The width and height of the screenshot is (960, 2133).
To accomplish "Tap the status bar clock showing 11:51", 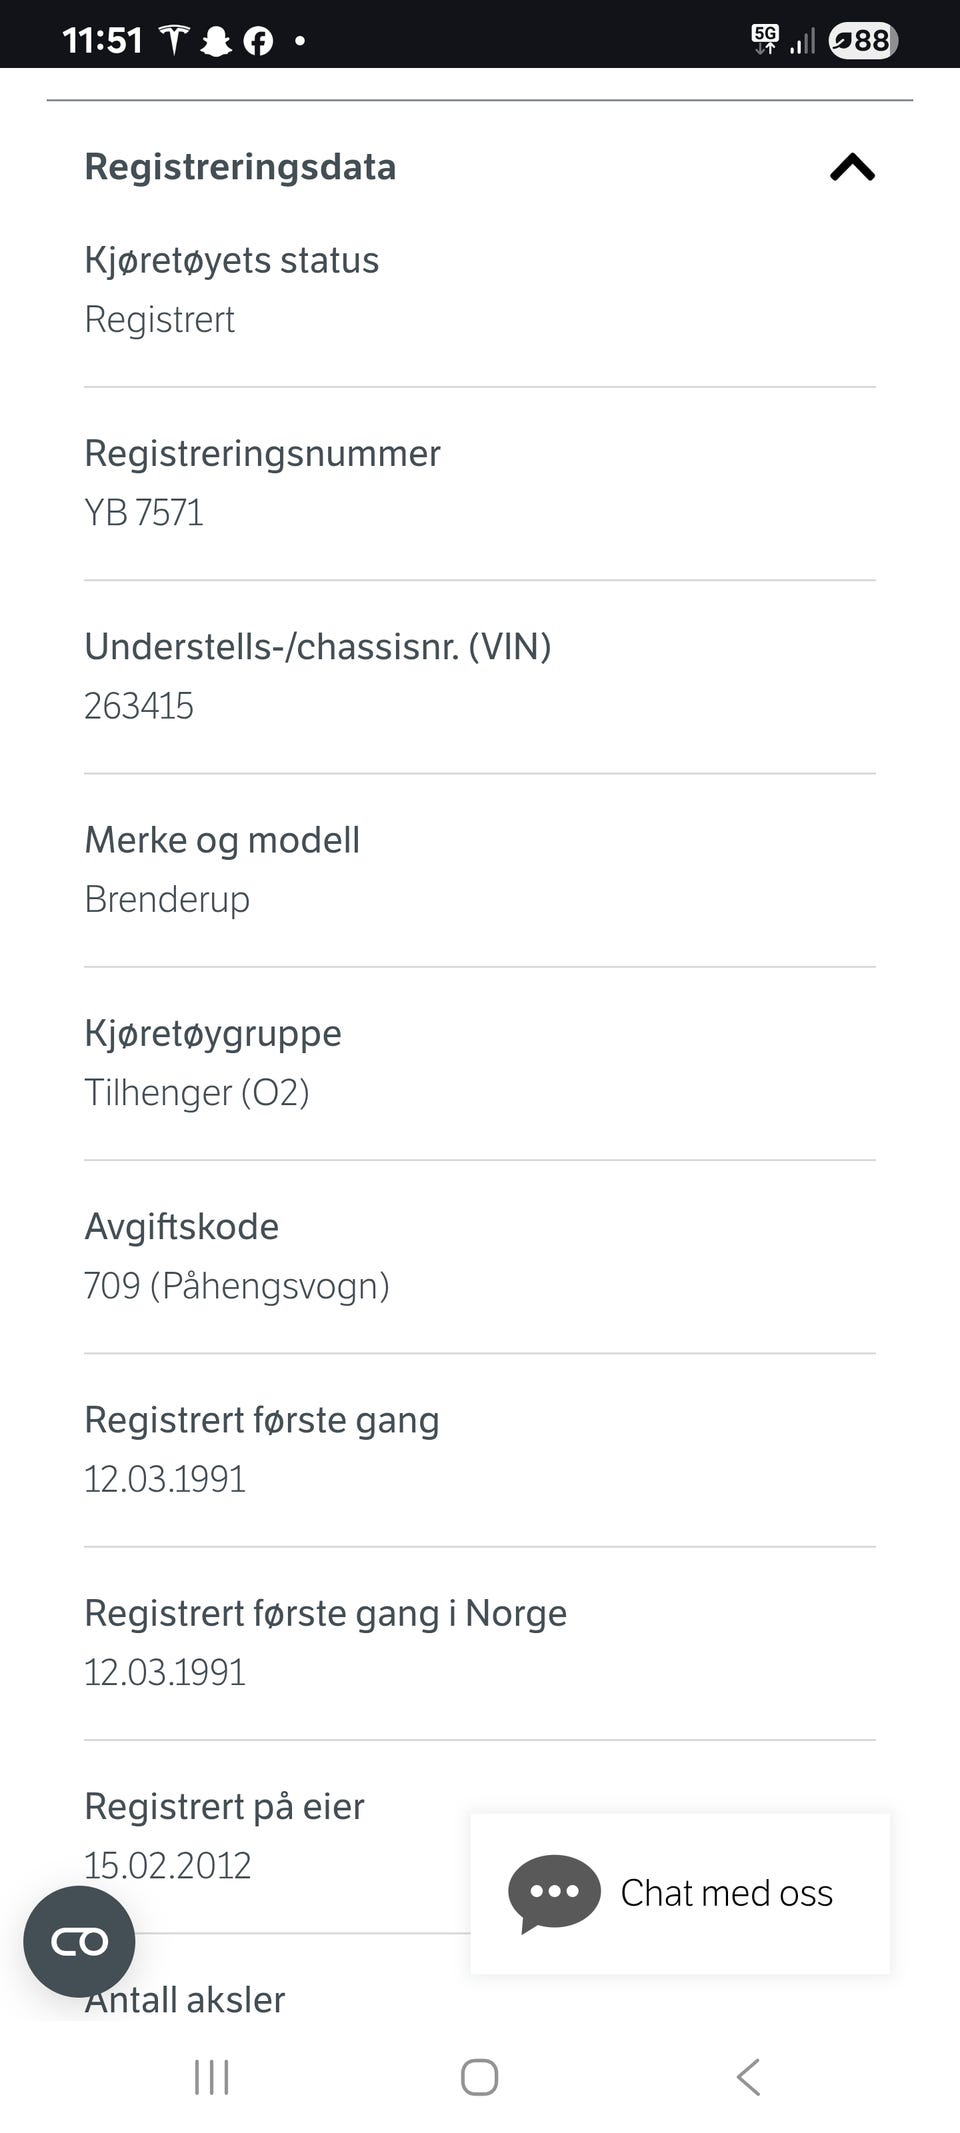I will tap(102, 40).
